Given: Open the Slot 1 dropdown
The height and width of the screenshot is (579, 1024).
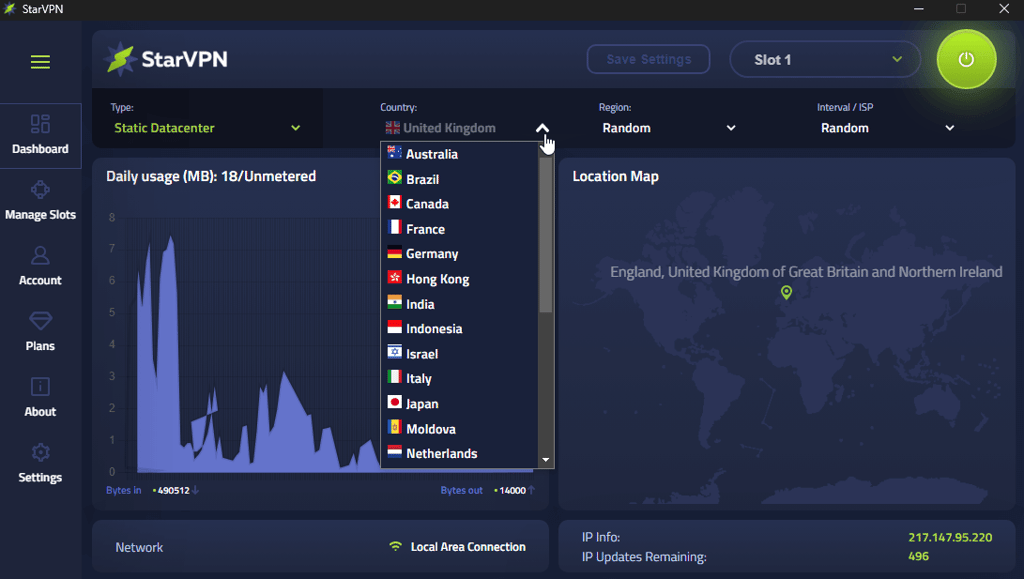Looking at the screenshot, I should [825, 59].
